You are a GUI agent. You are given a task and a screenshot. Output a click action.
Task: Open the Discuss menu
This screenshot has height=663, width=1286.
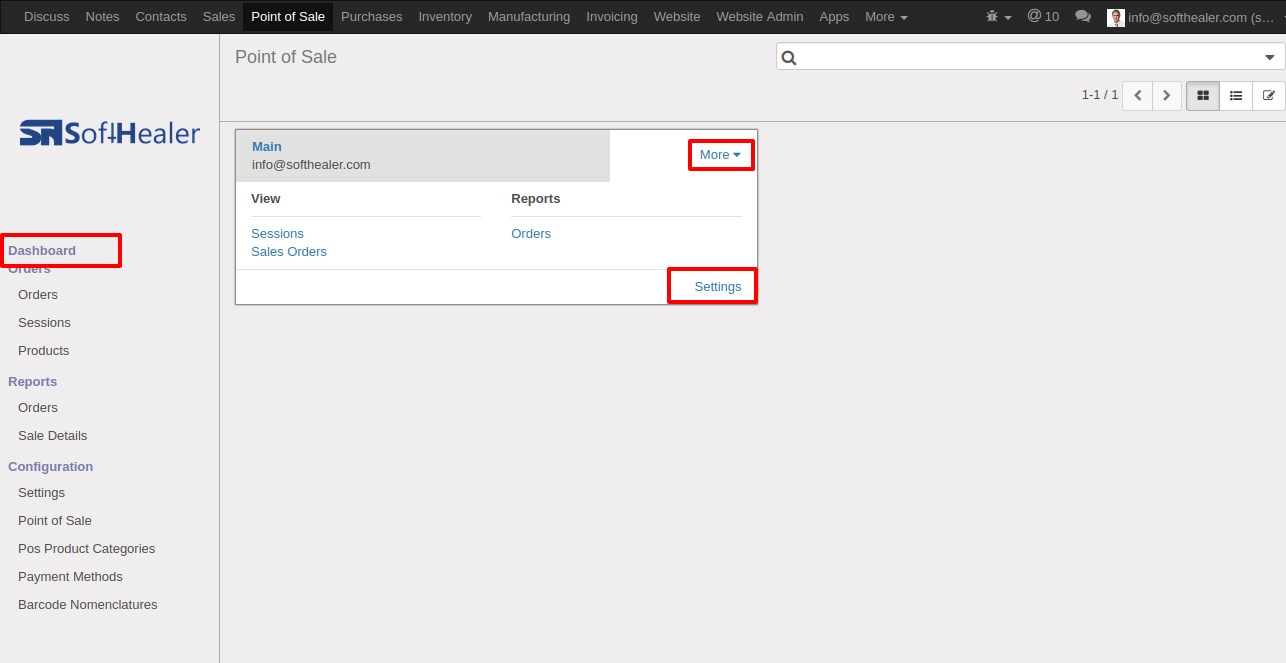pos(47,17)
